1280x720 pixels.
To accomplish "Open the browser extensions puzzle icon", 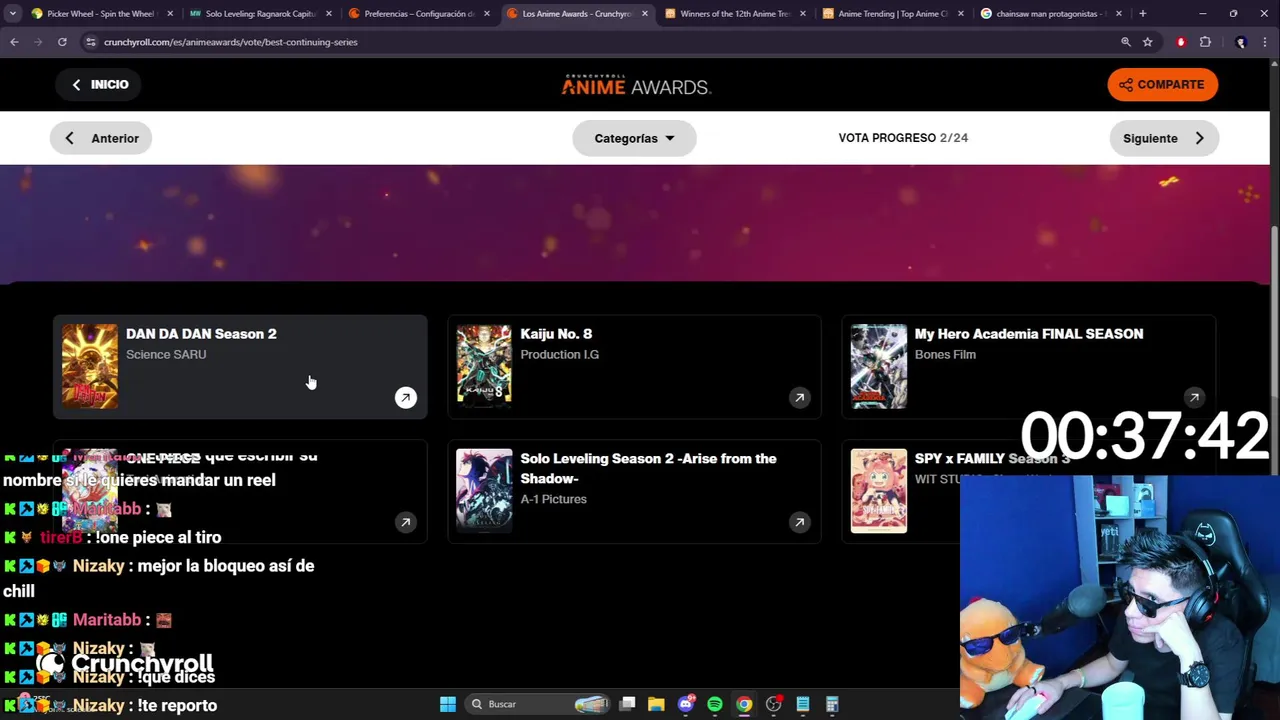I will (x=1205, y=42).
